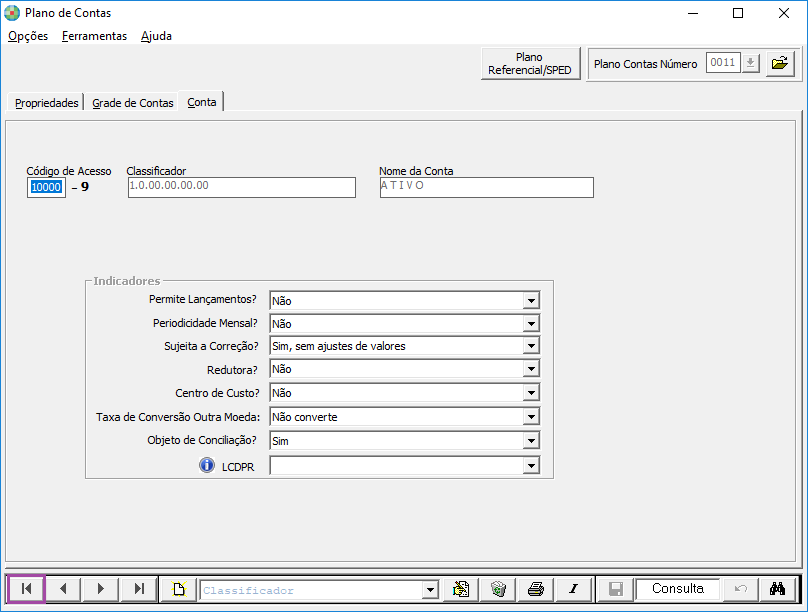Expand the Objeto de Conciliação dropdown
The width and height of the screenshot is (811, 612).
point(531,441)
